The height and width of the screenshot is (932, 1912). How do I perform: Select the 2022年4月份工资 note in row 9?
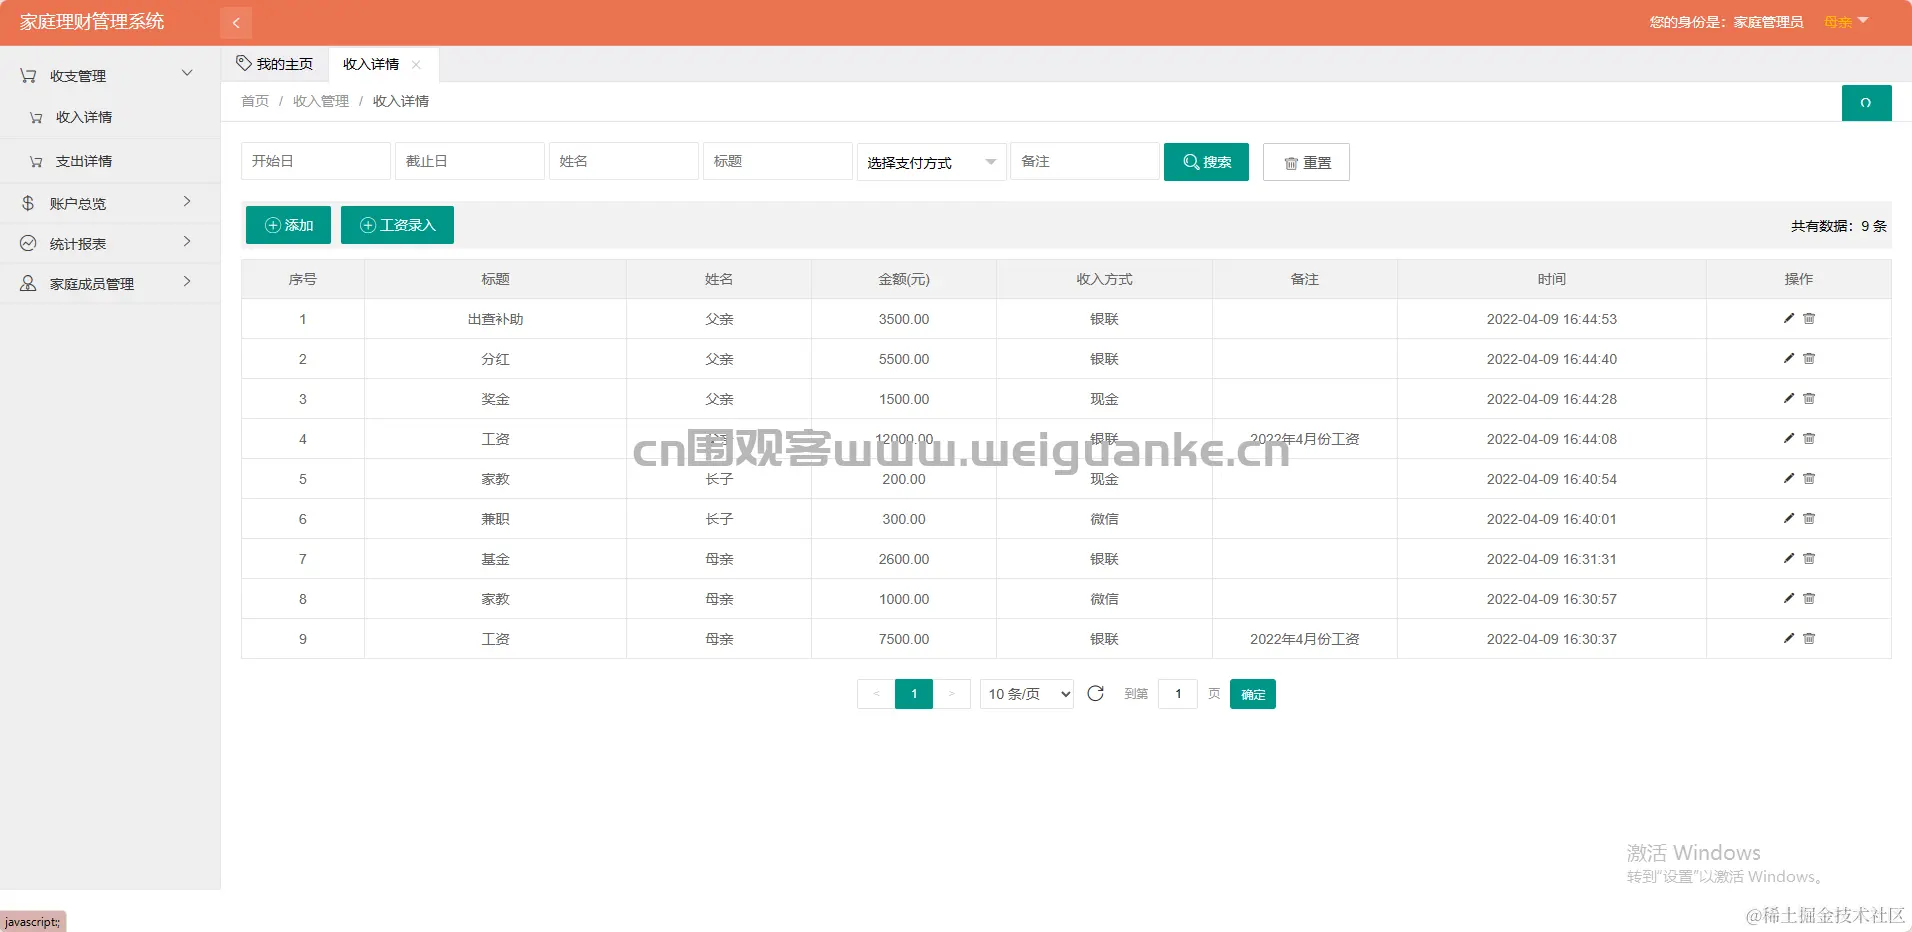click(x=1304, y=639)
